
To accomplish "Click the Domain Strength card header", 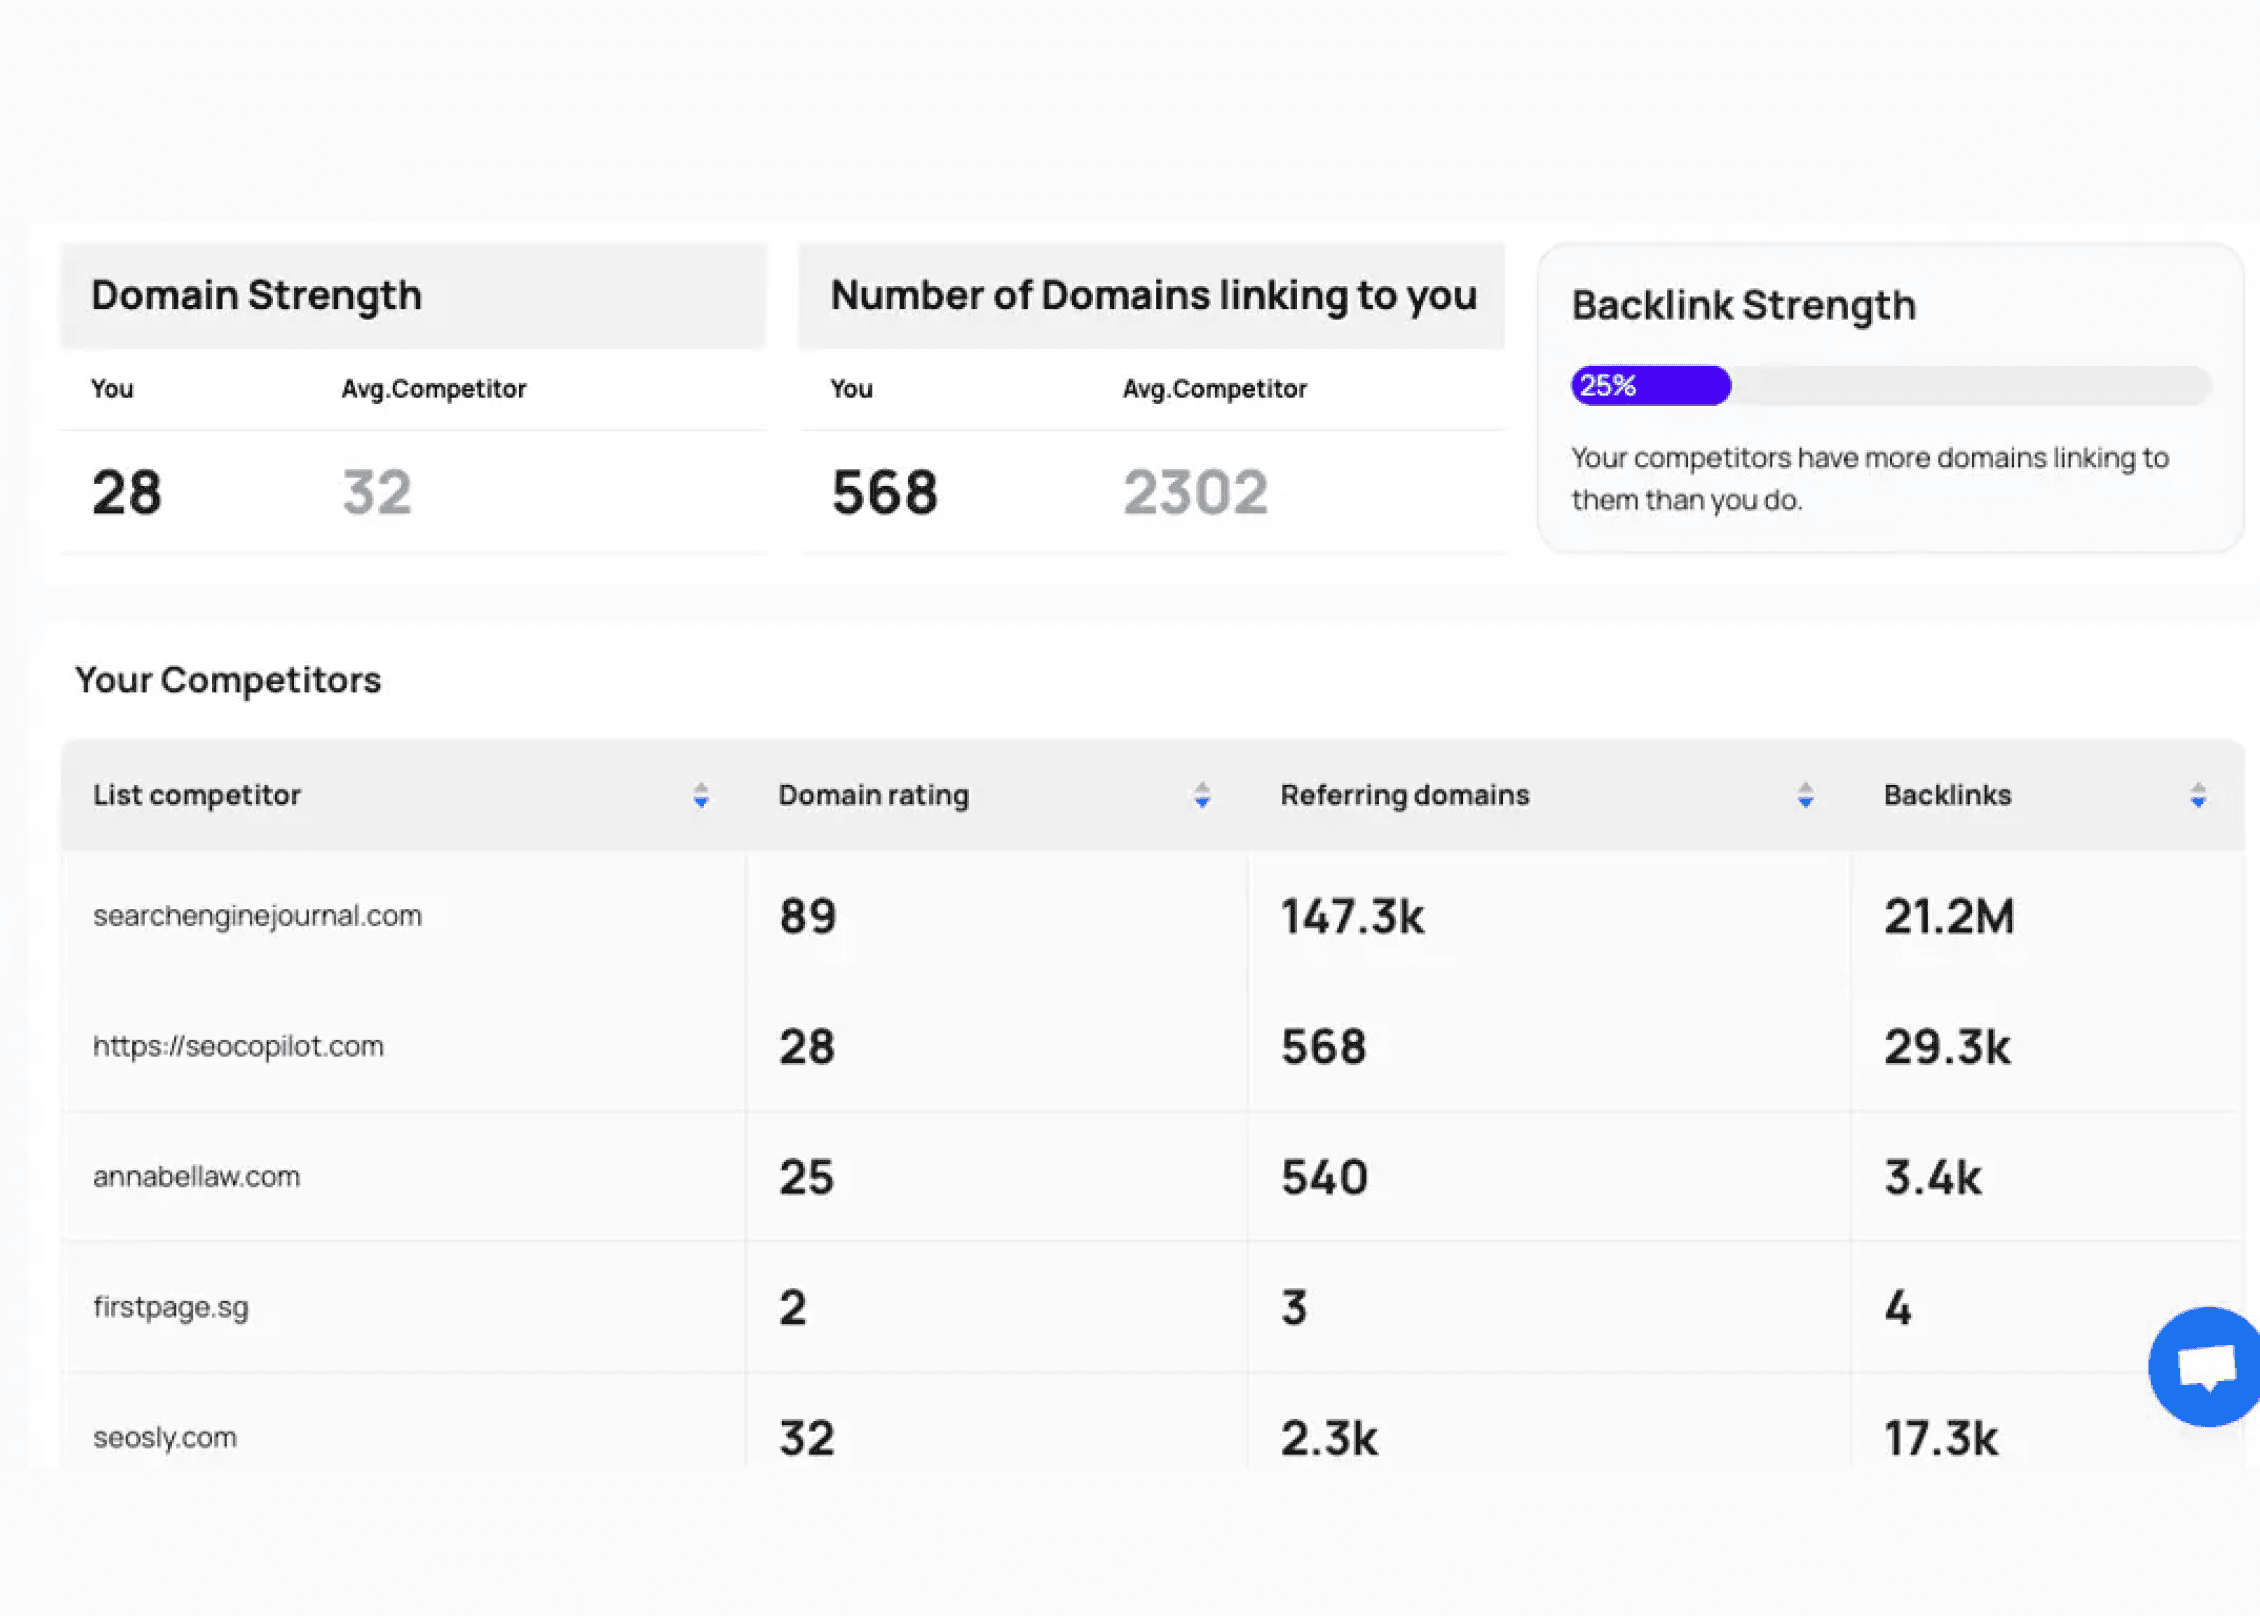I will tap(257, 296).
